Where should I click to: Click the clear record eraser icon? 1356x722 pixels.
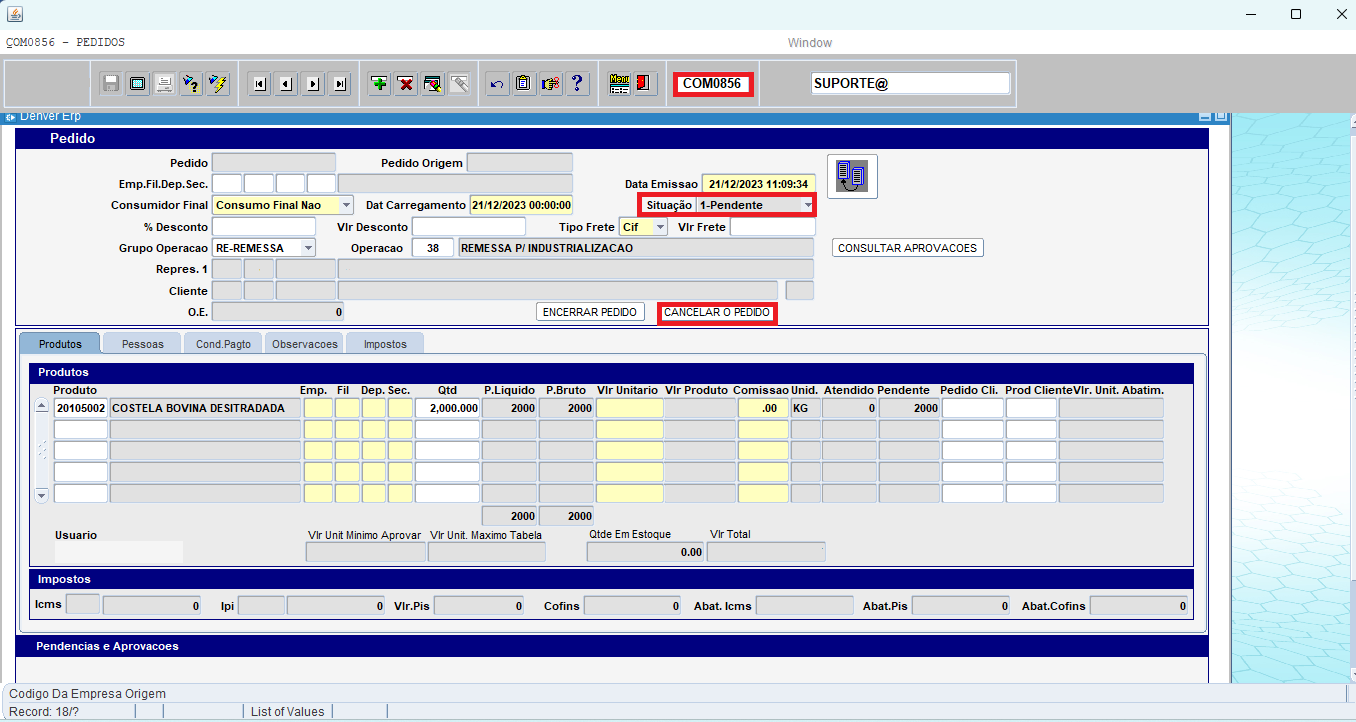tap(432, 84)
